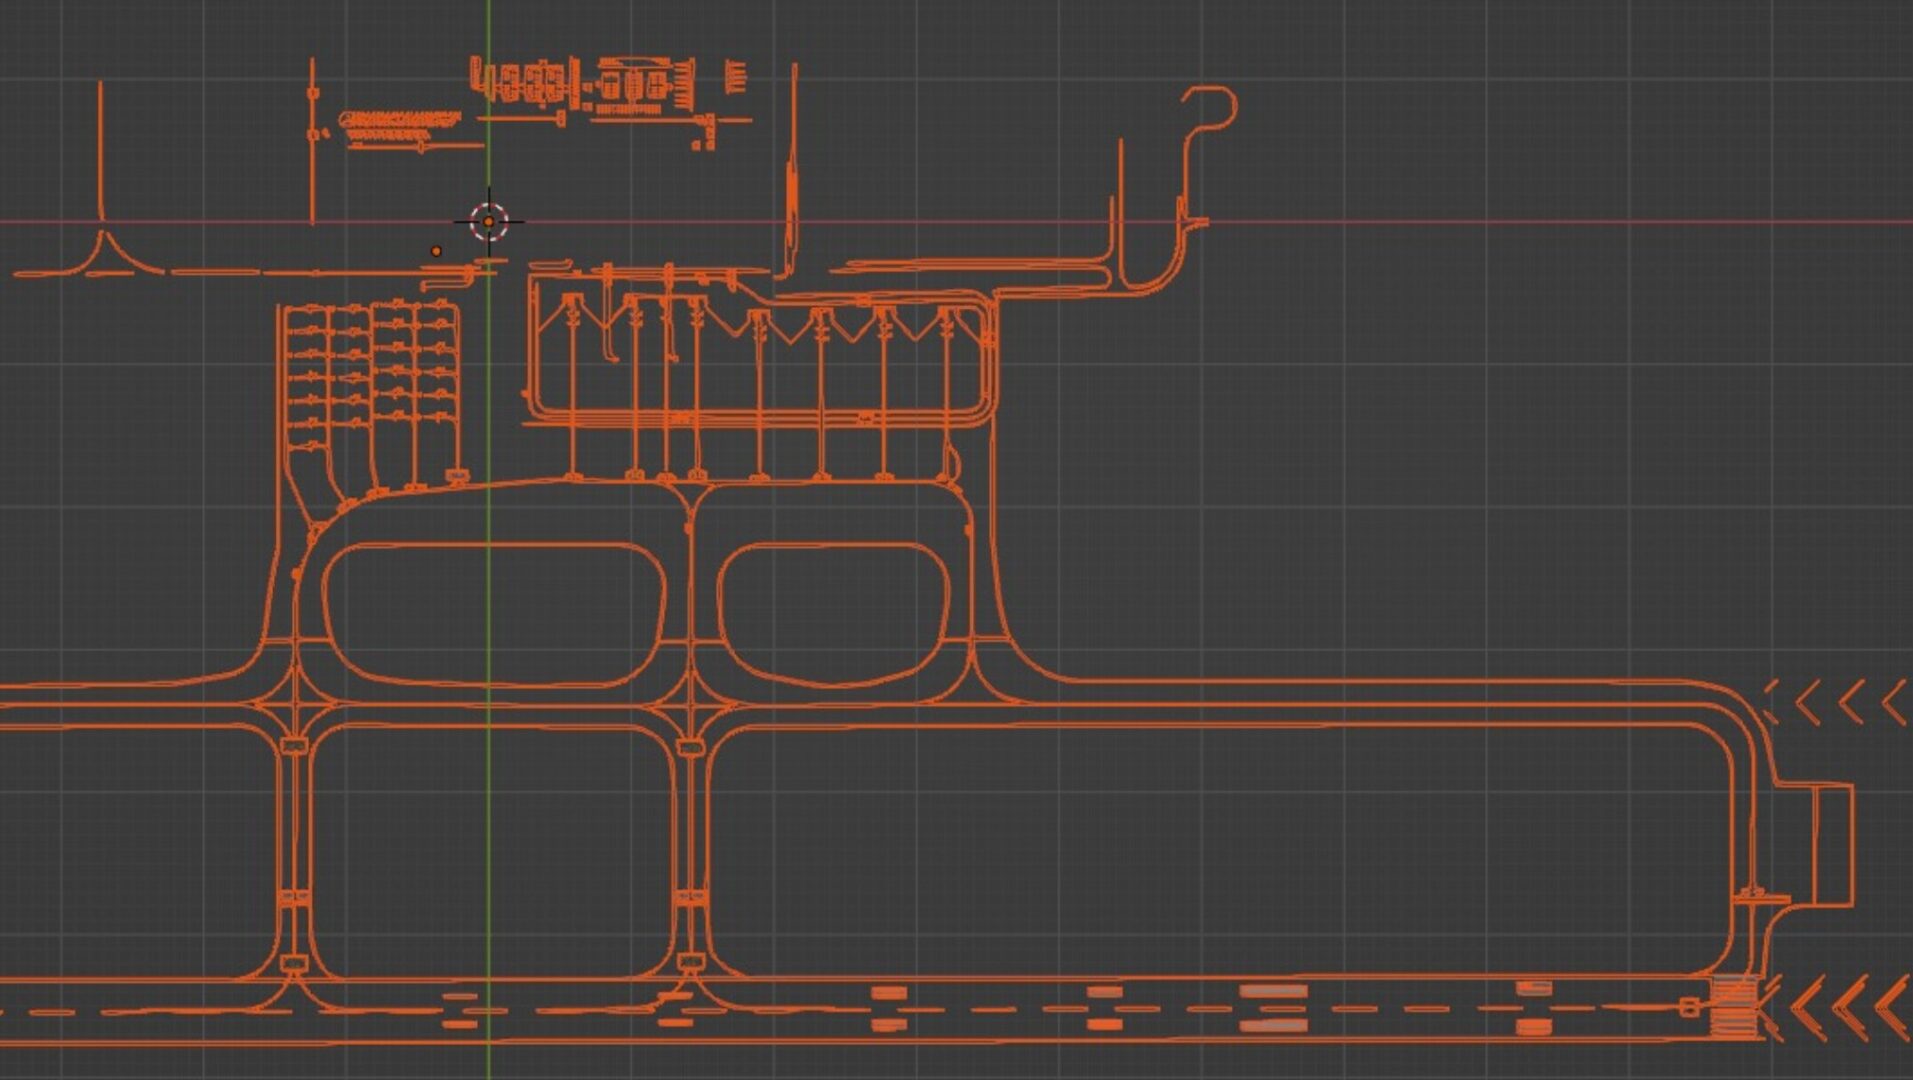
Task: Click the center taxiway cross intersection
Action: click(690, 704)
